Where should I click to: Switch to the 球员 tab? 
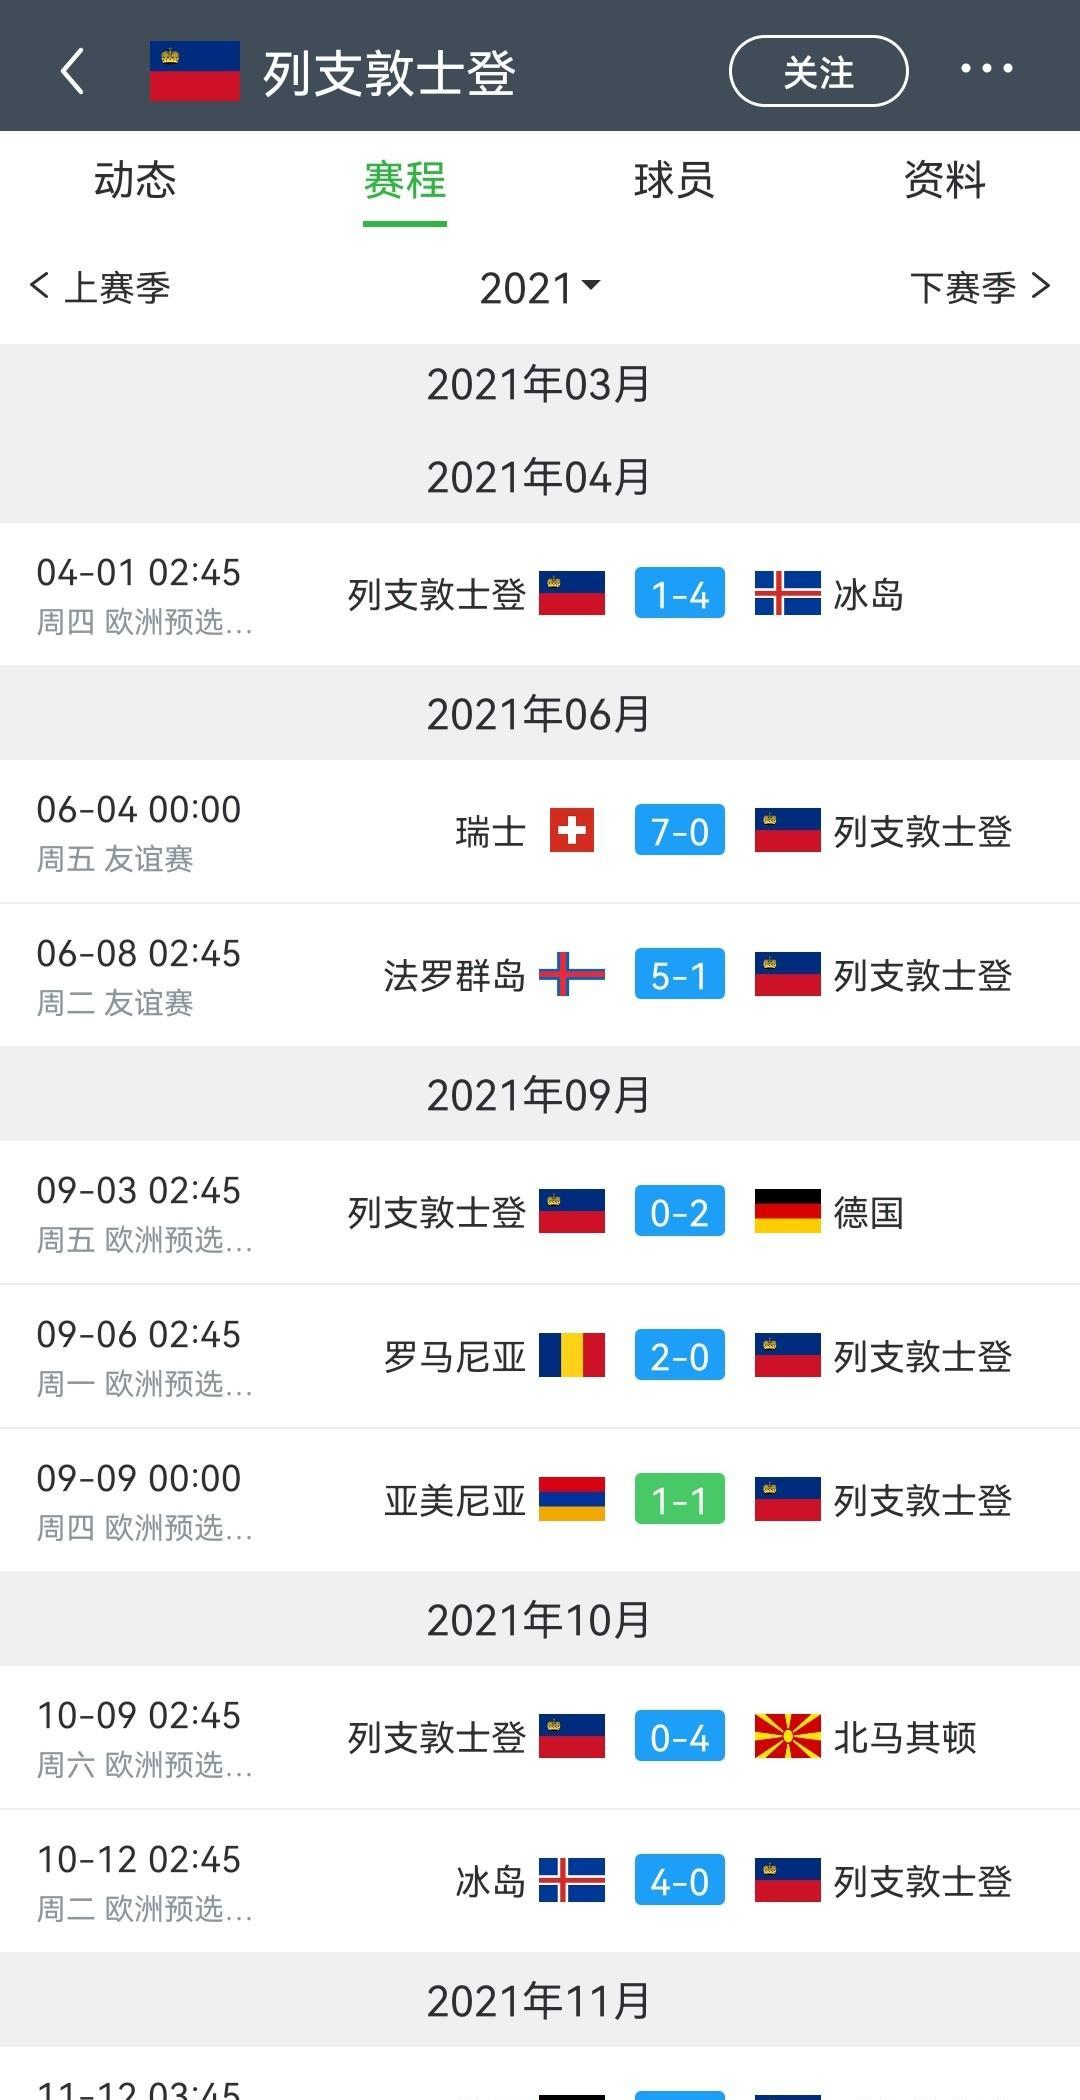(x=674, y=181)
